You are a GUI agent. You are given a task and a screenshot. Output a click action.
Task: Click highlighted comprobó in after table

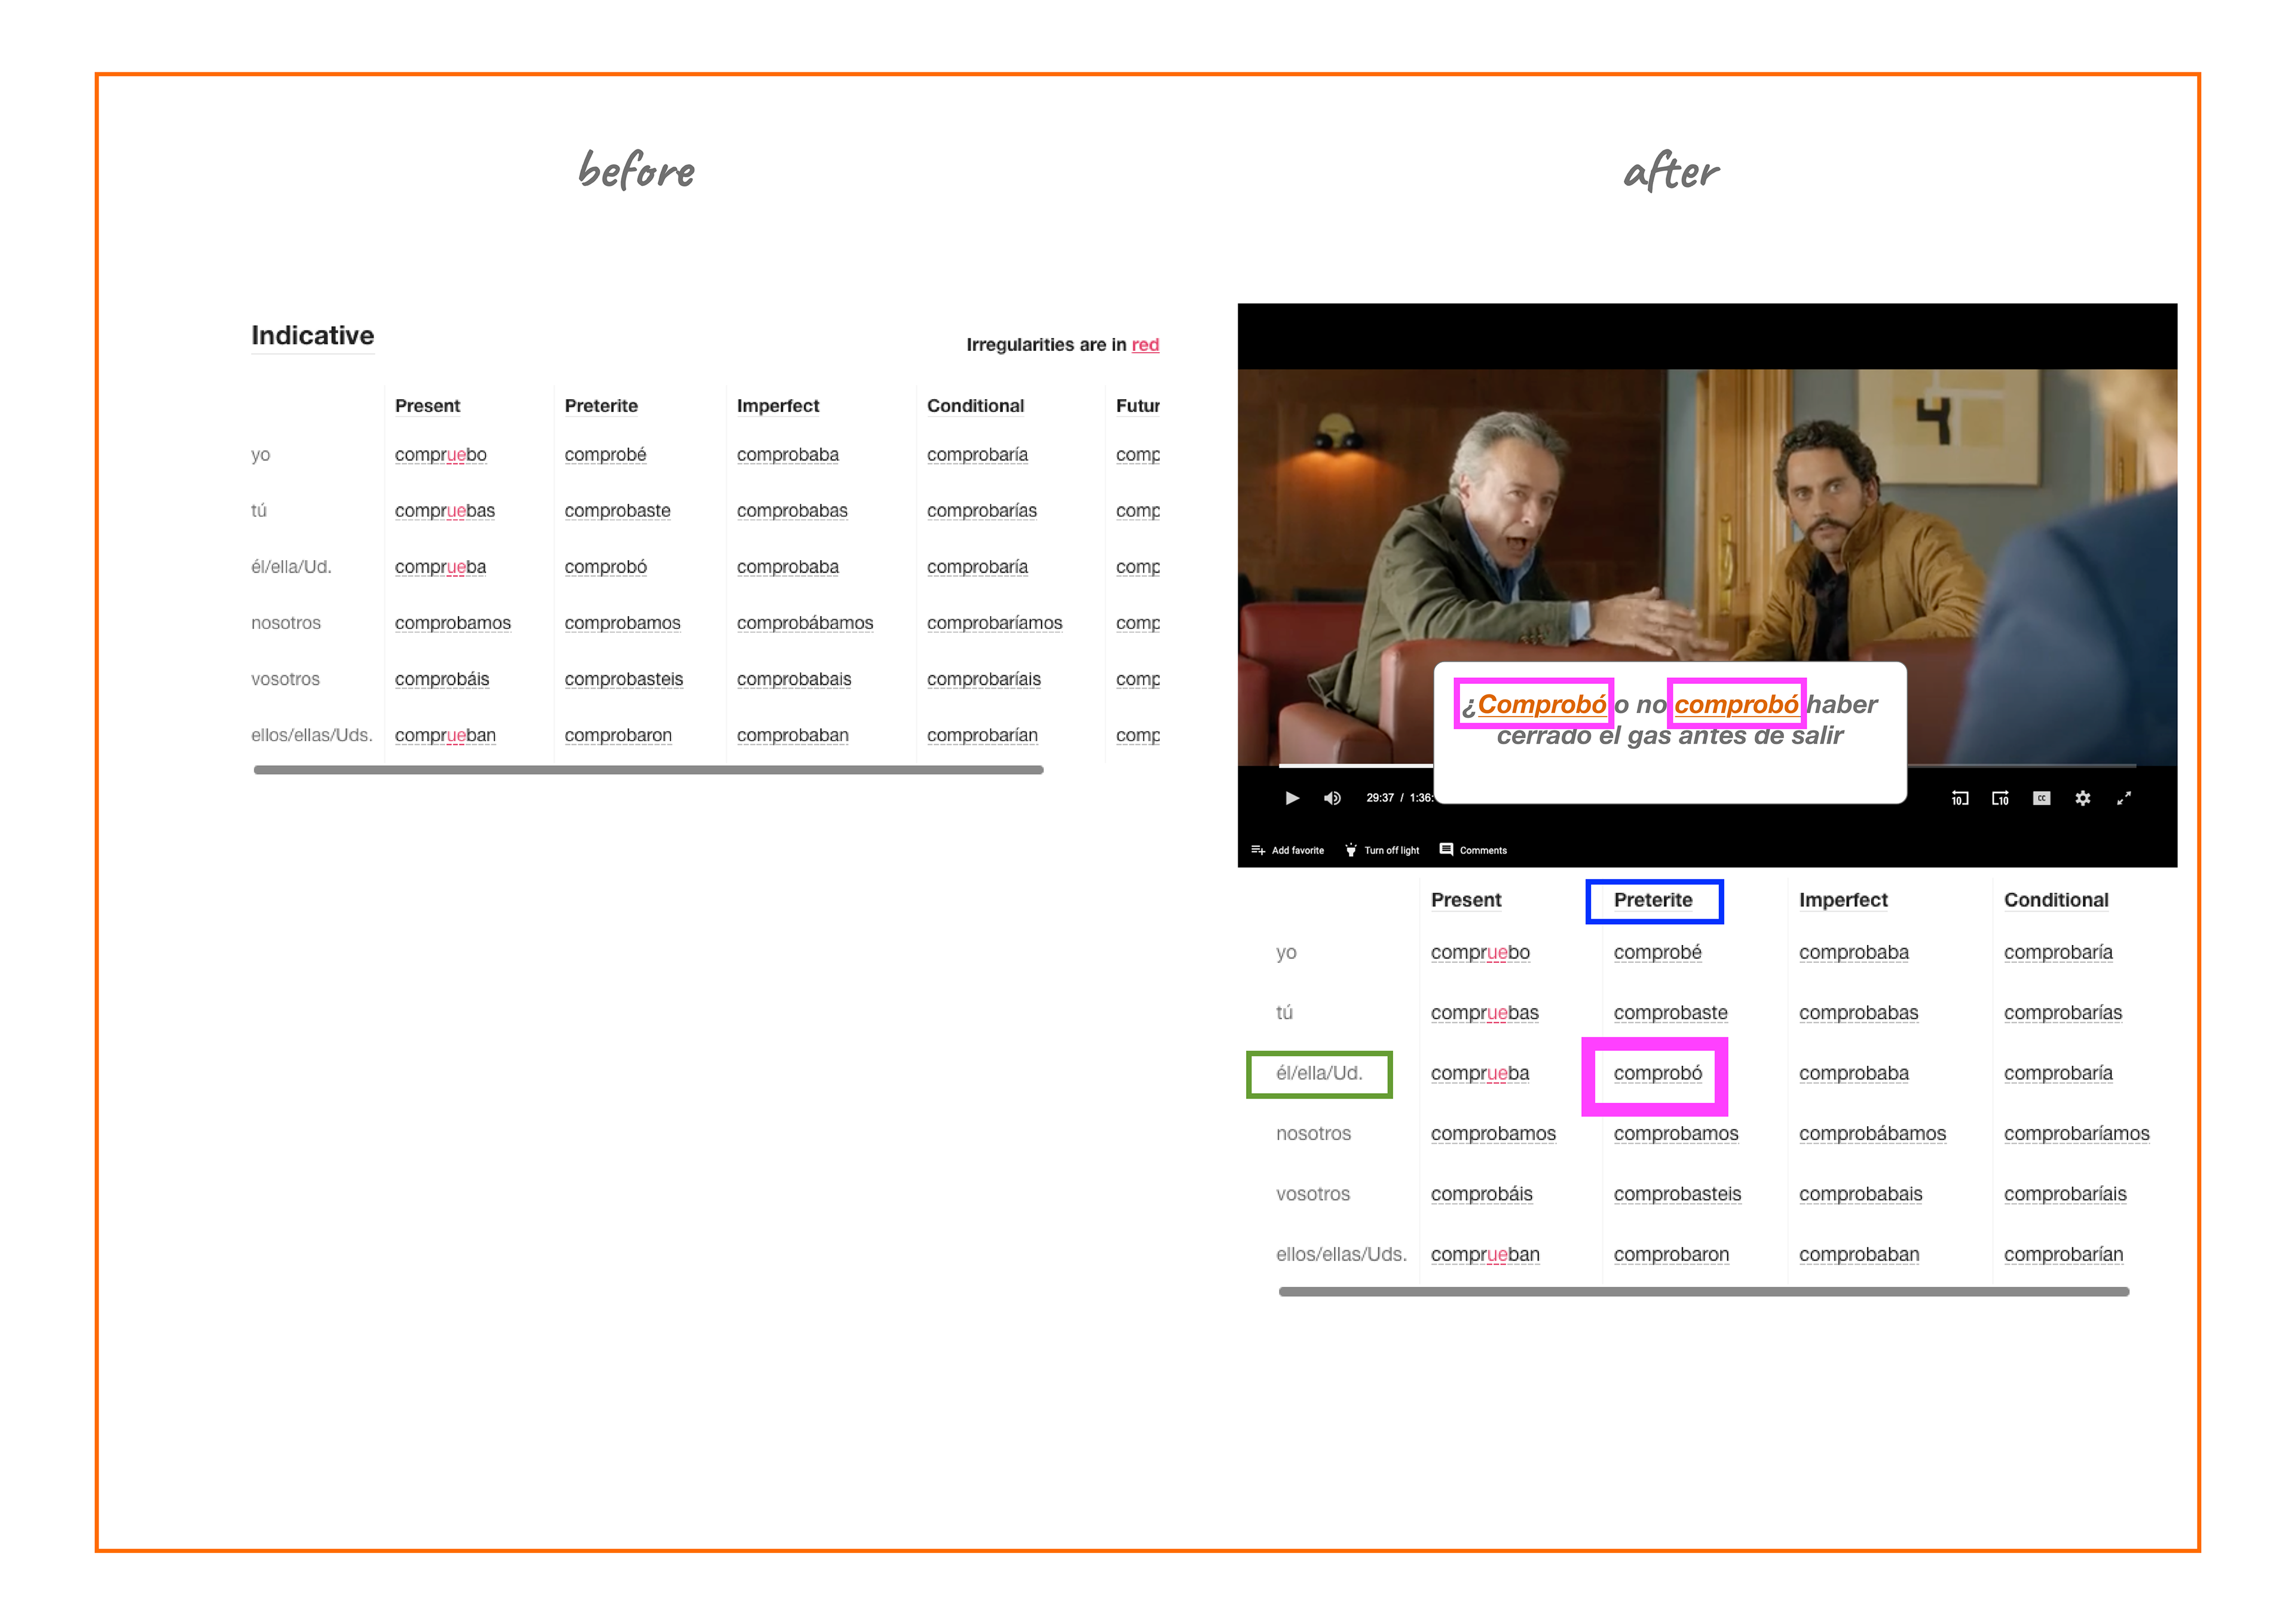click(x=1657, y=1072)
